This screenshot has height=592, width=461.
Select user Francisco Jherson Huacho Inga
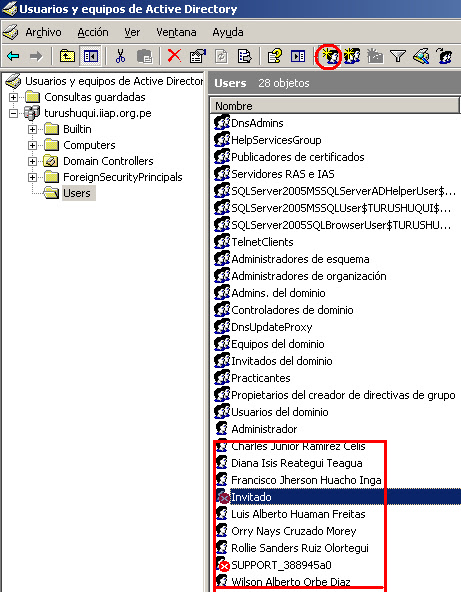pos(306,480)
